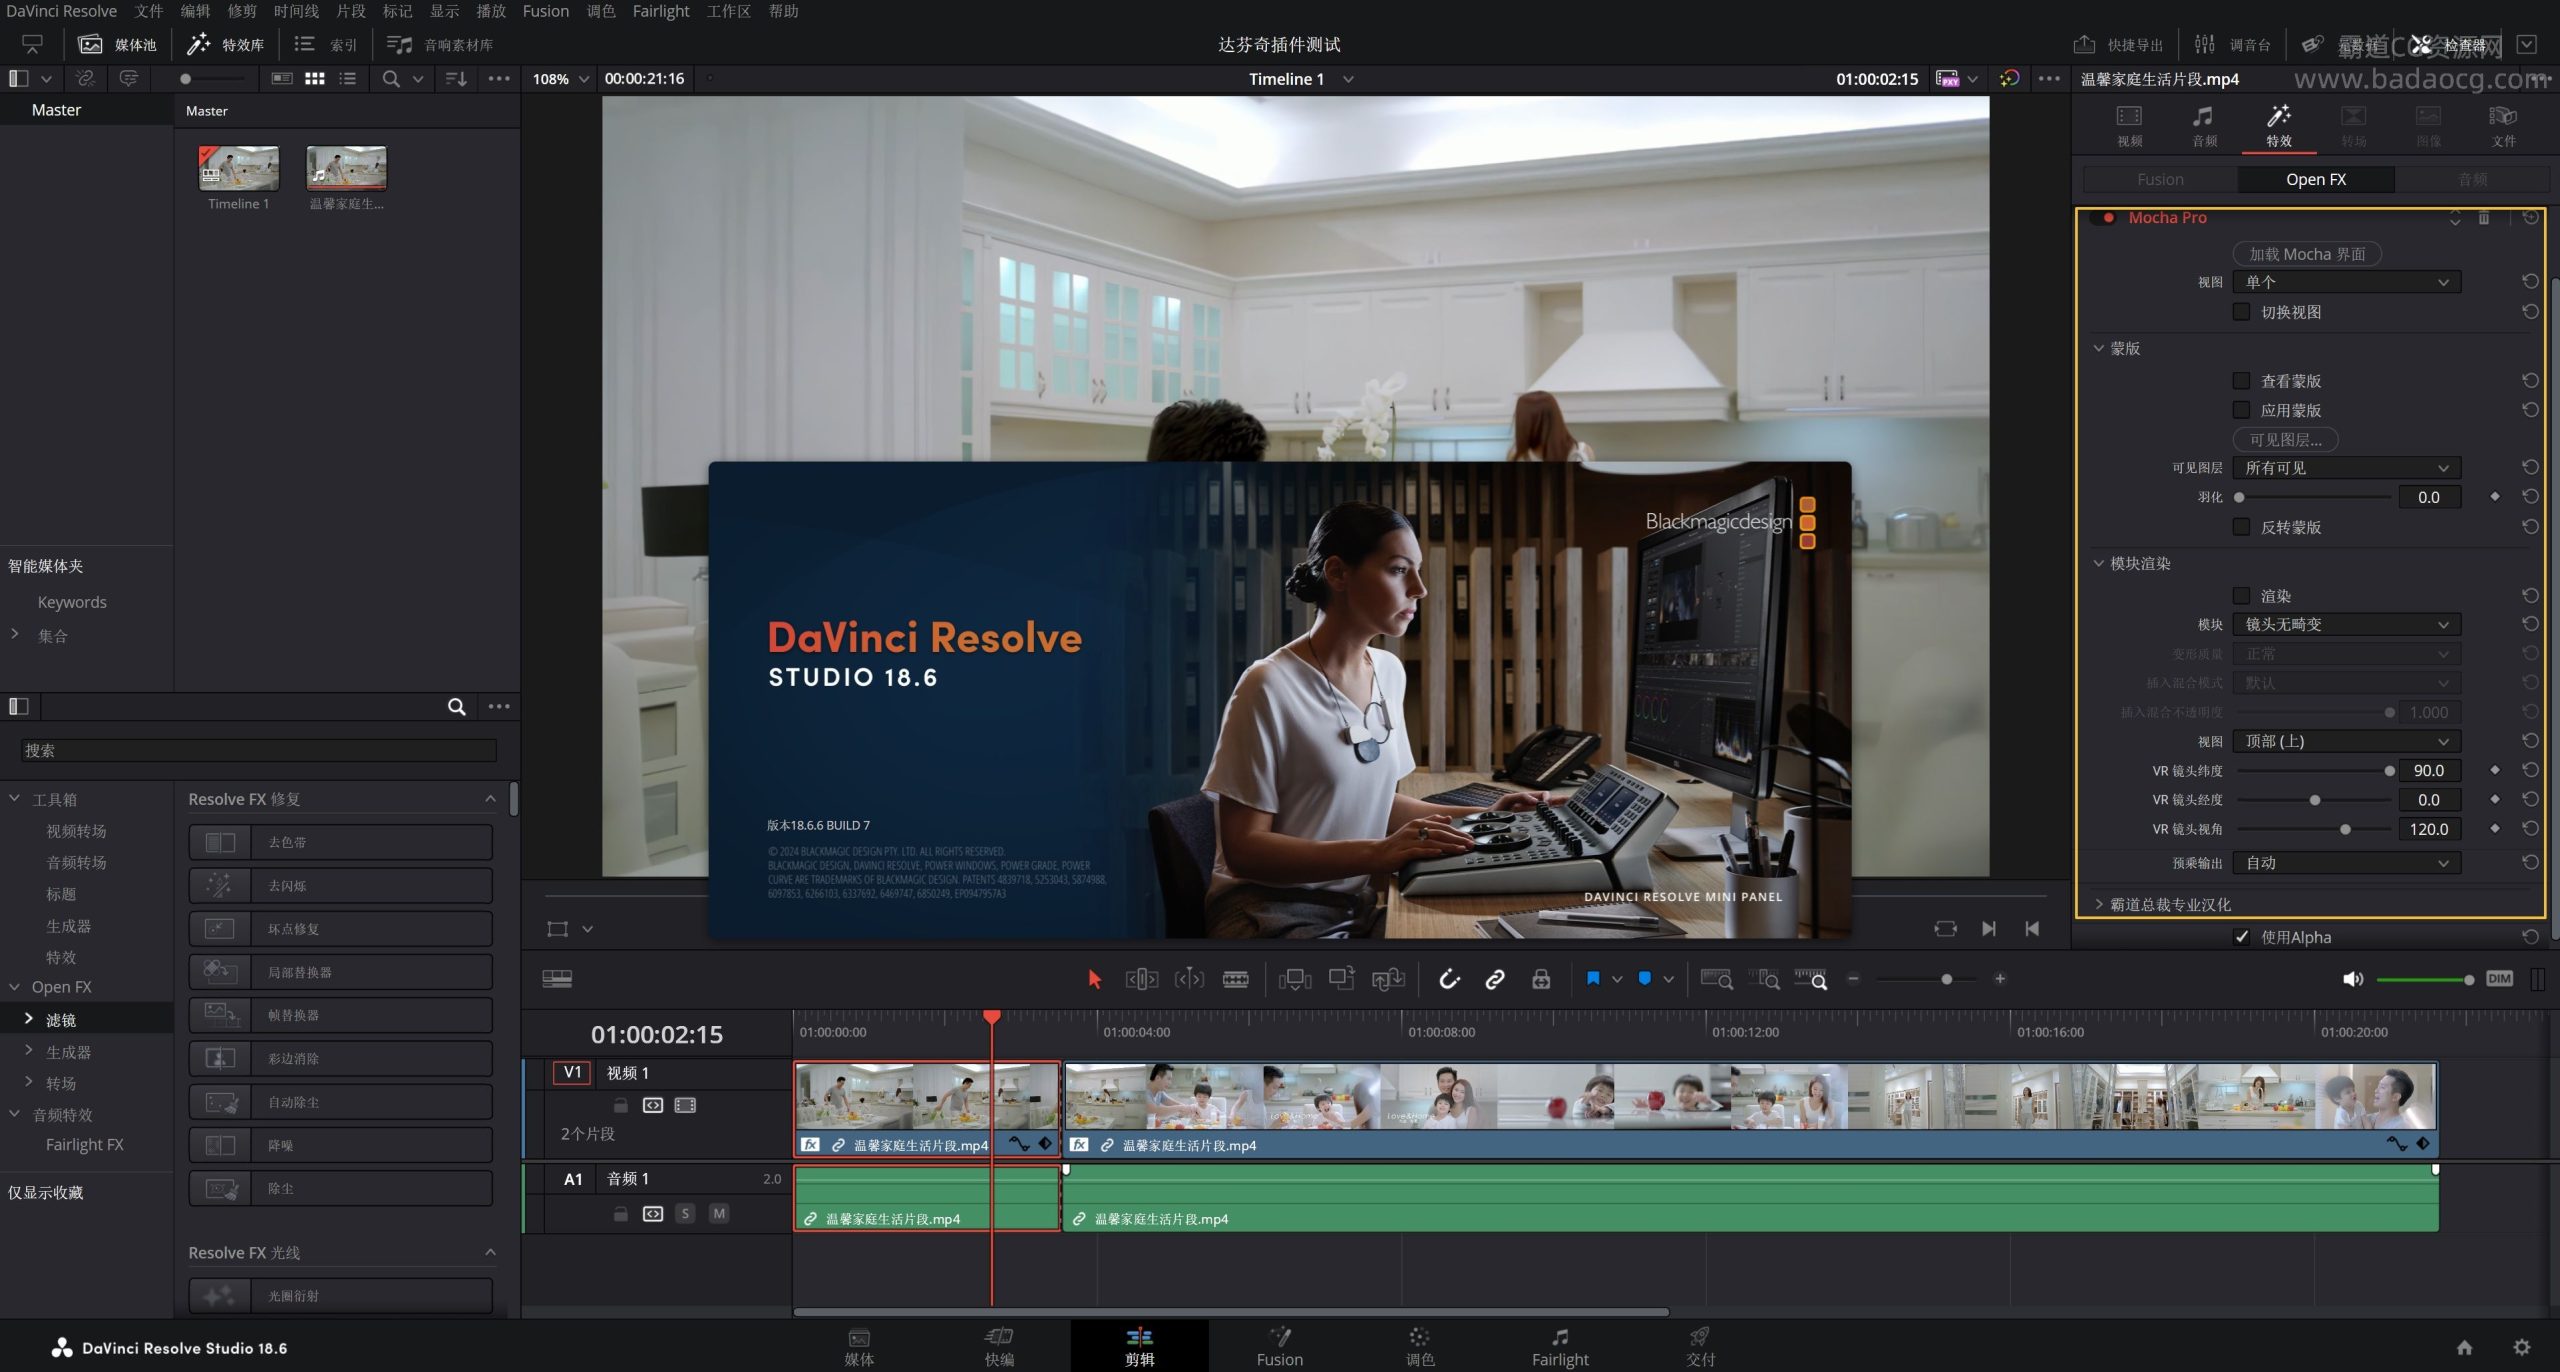Viewport: 2560px width, 1372px height.
Task: Toggle the Position Lock icon
Action: click(x=1541, y=979)
